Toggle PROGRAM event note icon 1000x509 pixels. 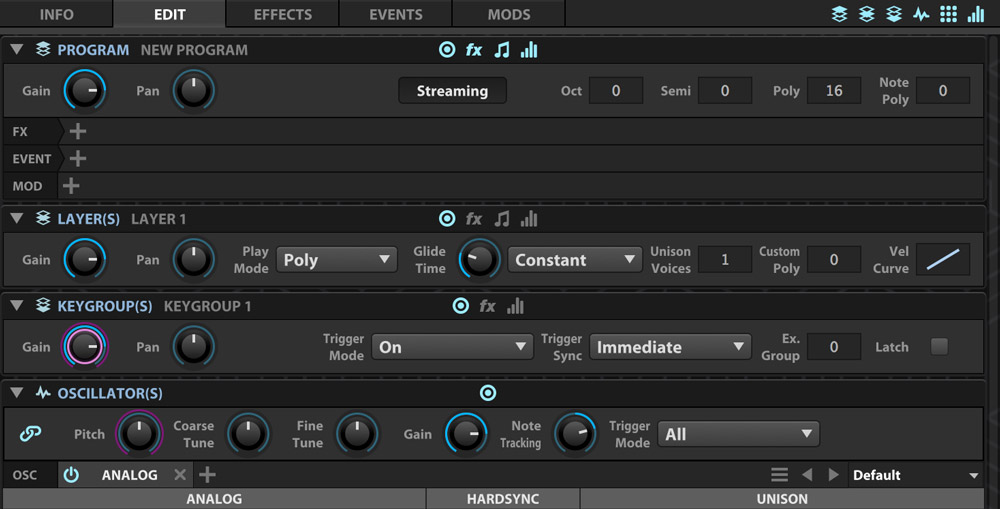point(502,50)
